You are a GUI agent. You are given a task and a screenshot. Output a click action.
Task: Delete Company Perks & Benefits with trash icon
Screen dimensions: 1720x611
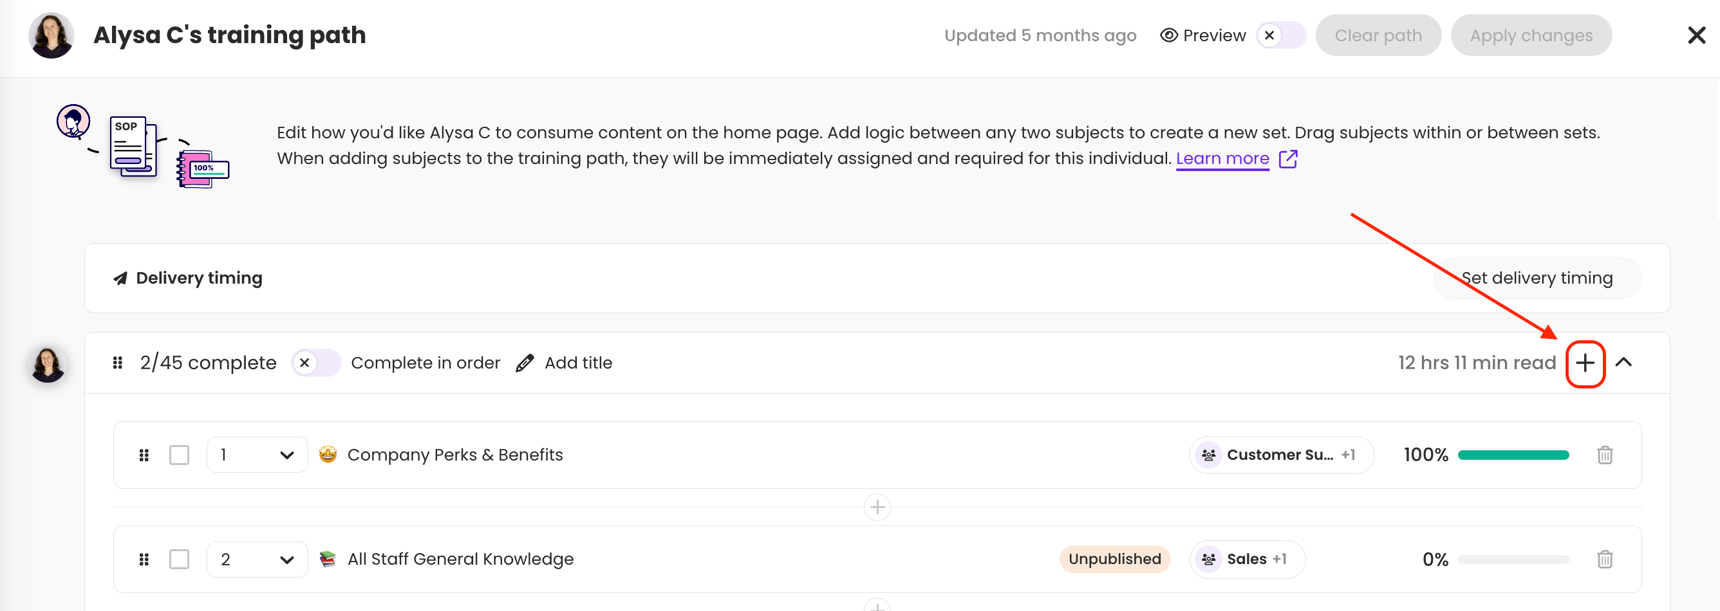tap(1605, 455)
